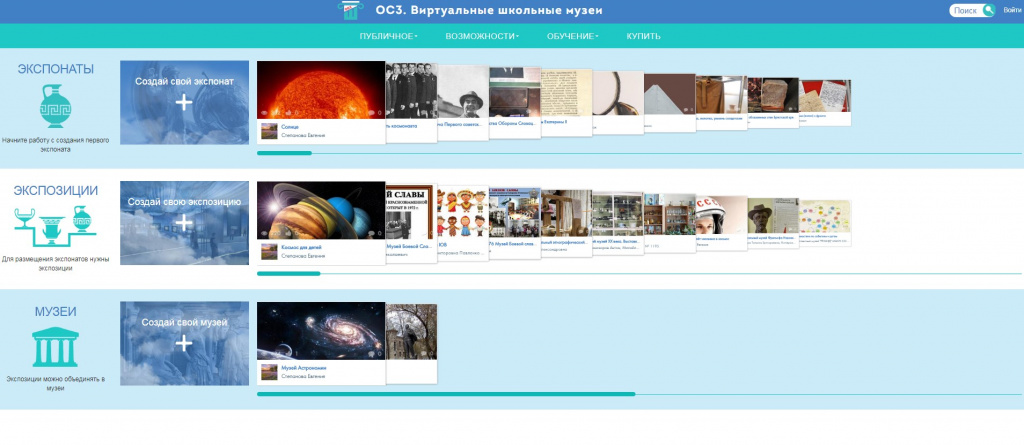
Task: Open the ВОЗМОЖНОСТИ dropdown menu
Action: pos(482,36)
